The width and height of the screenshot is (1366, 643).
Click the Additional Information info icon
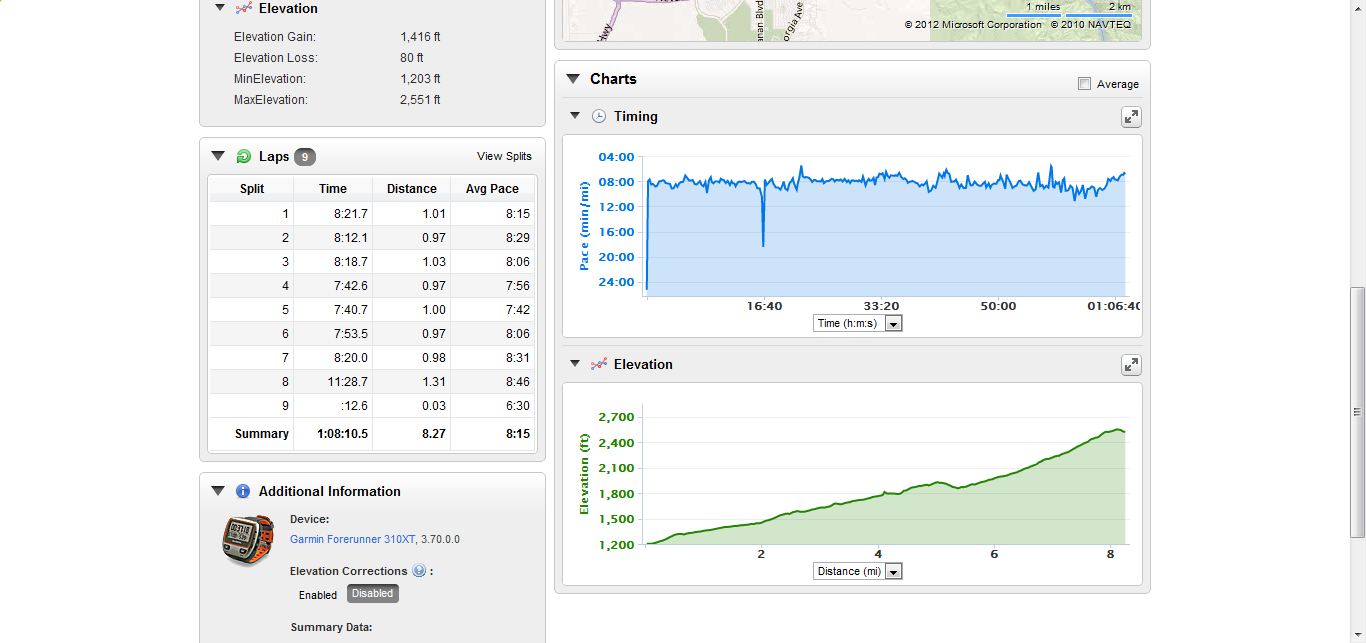(243, 491)
